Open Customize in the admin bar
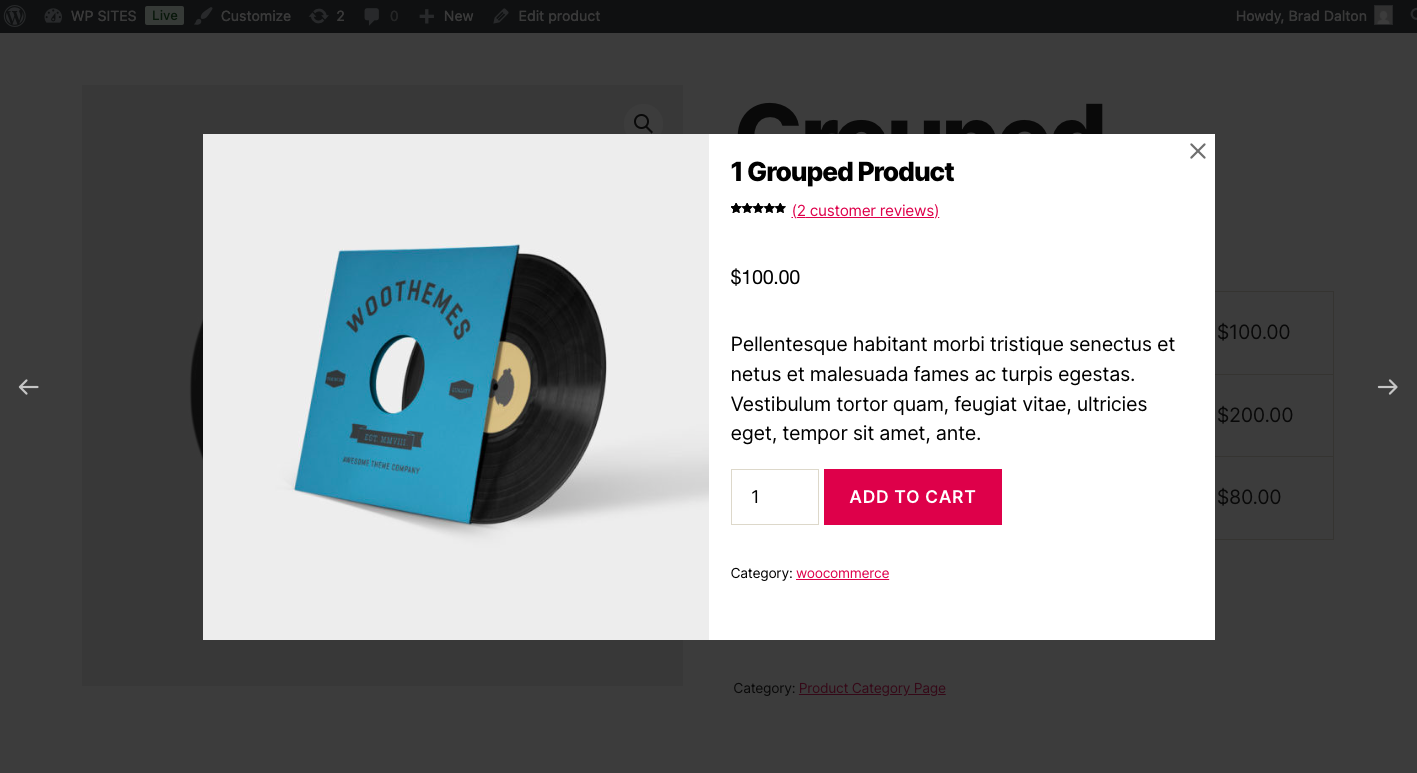Screen dimensions: 1417x773 tap(243, 16)
